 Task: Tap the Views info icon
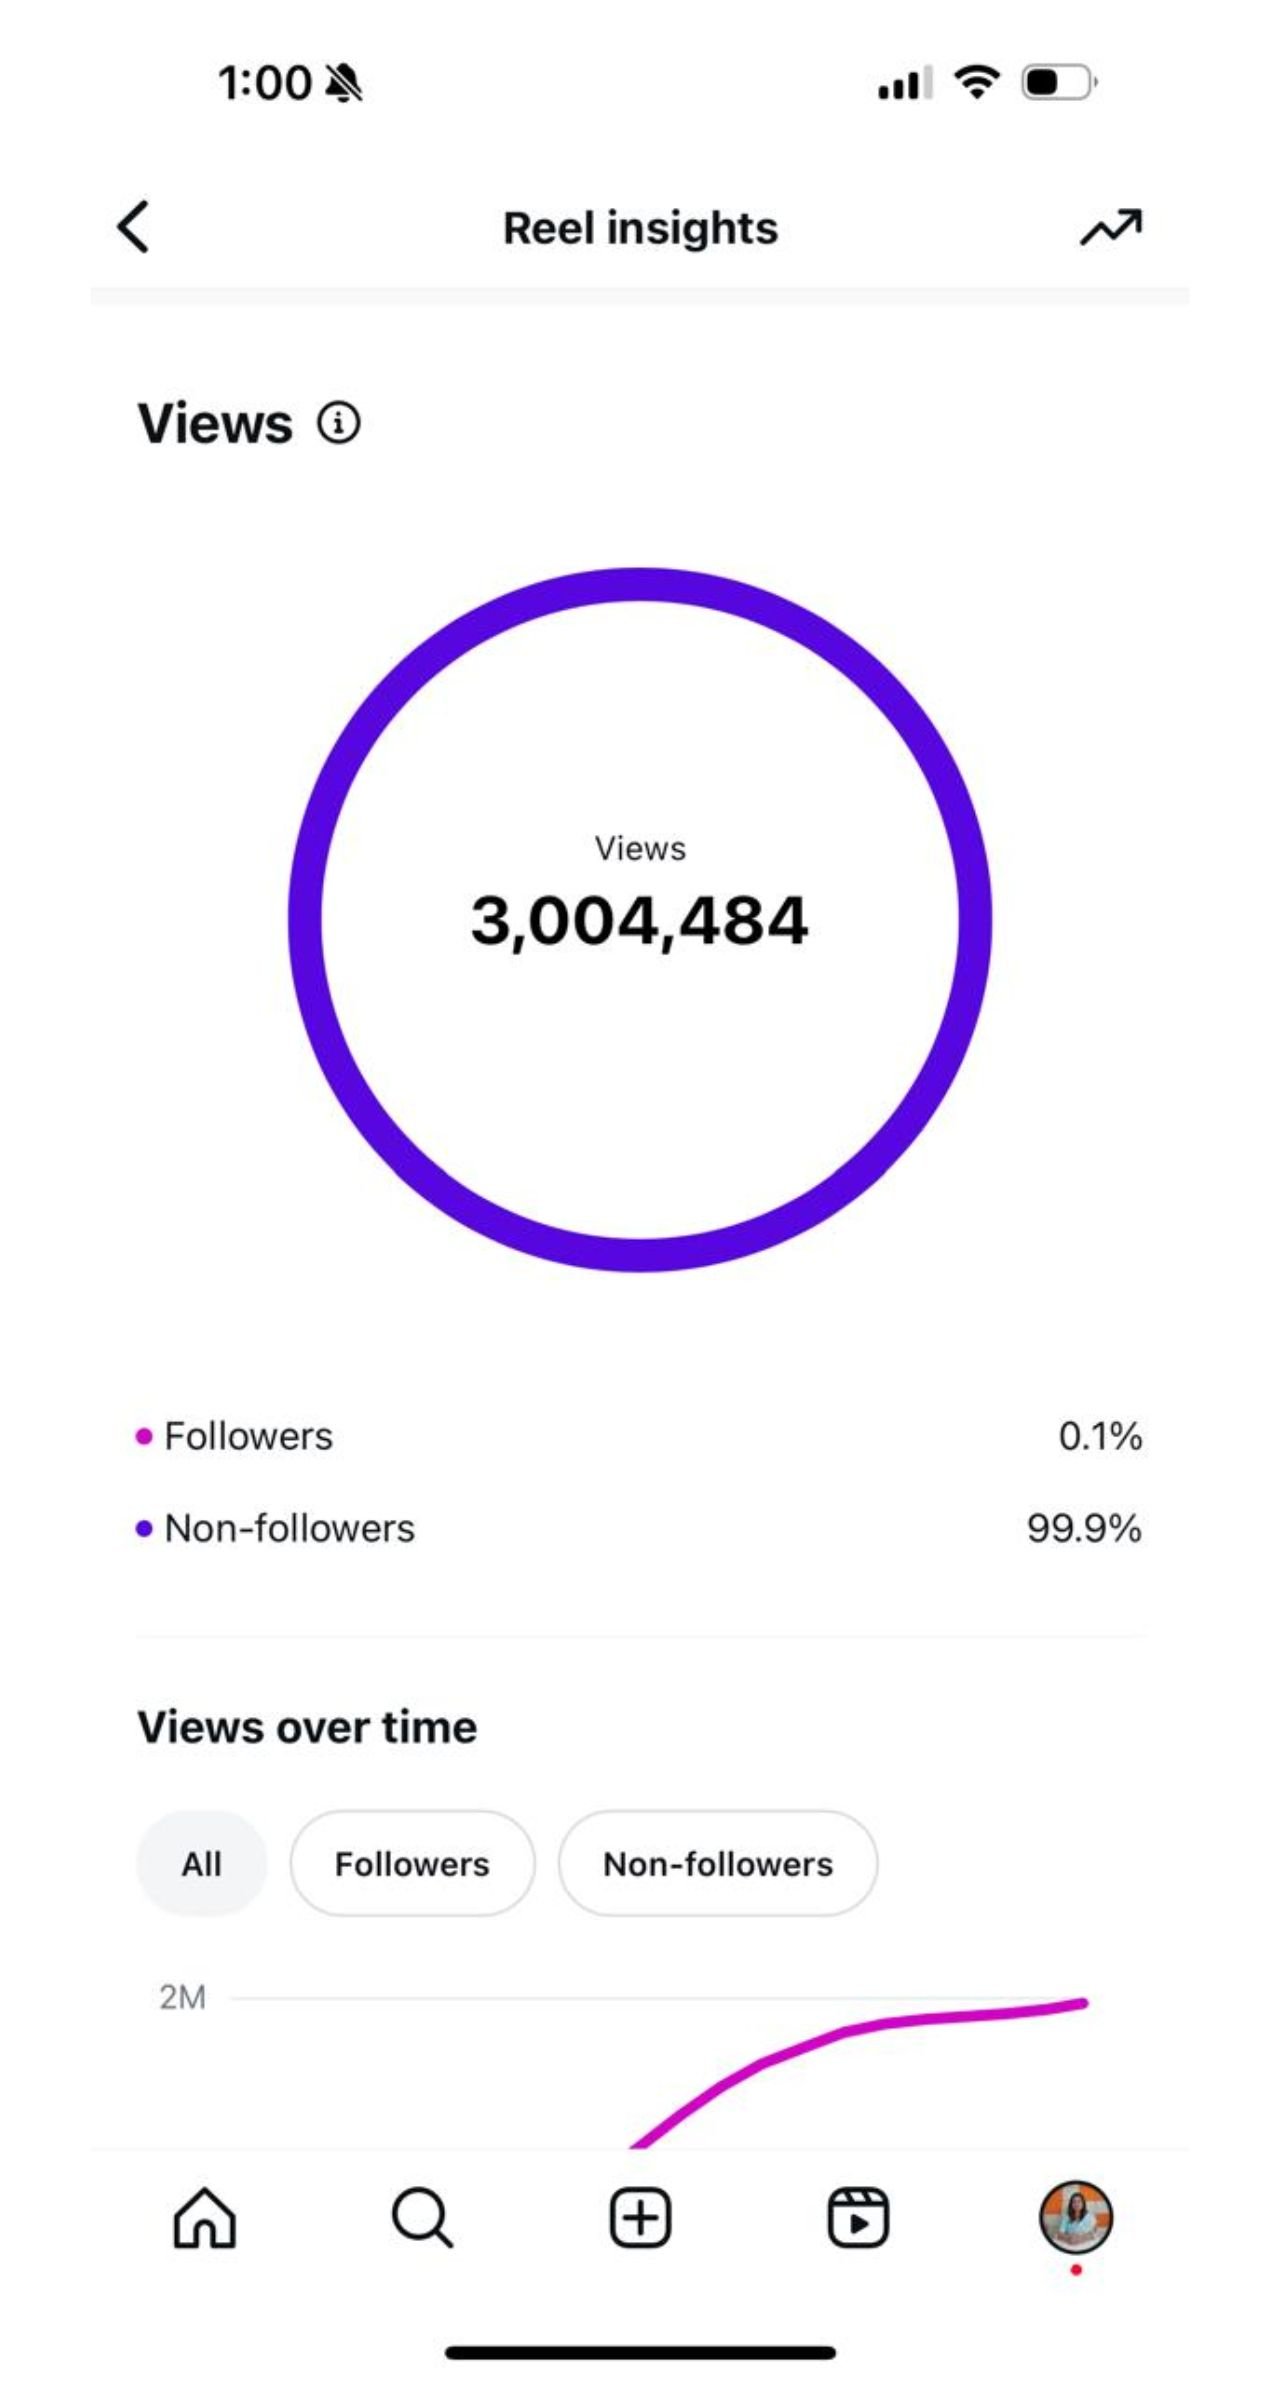pos(339,423)
